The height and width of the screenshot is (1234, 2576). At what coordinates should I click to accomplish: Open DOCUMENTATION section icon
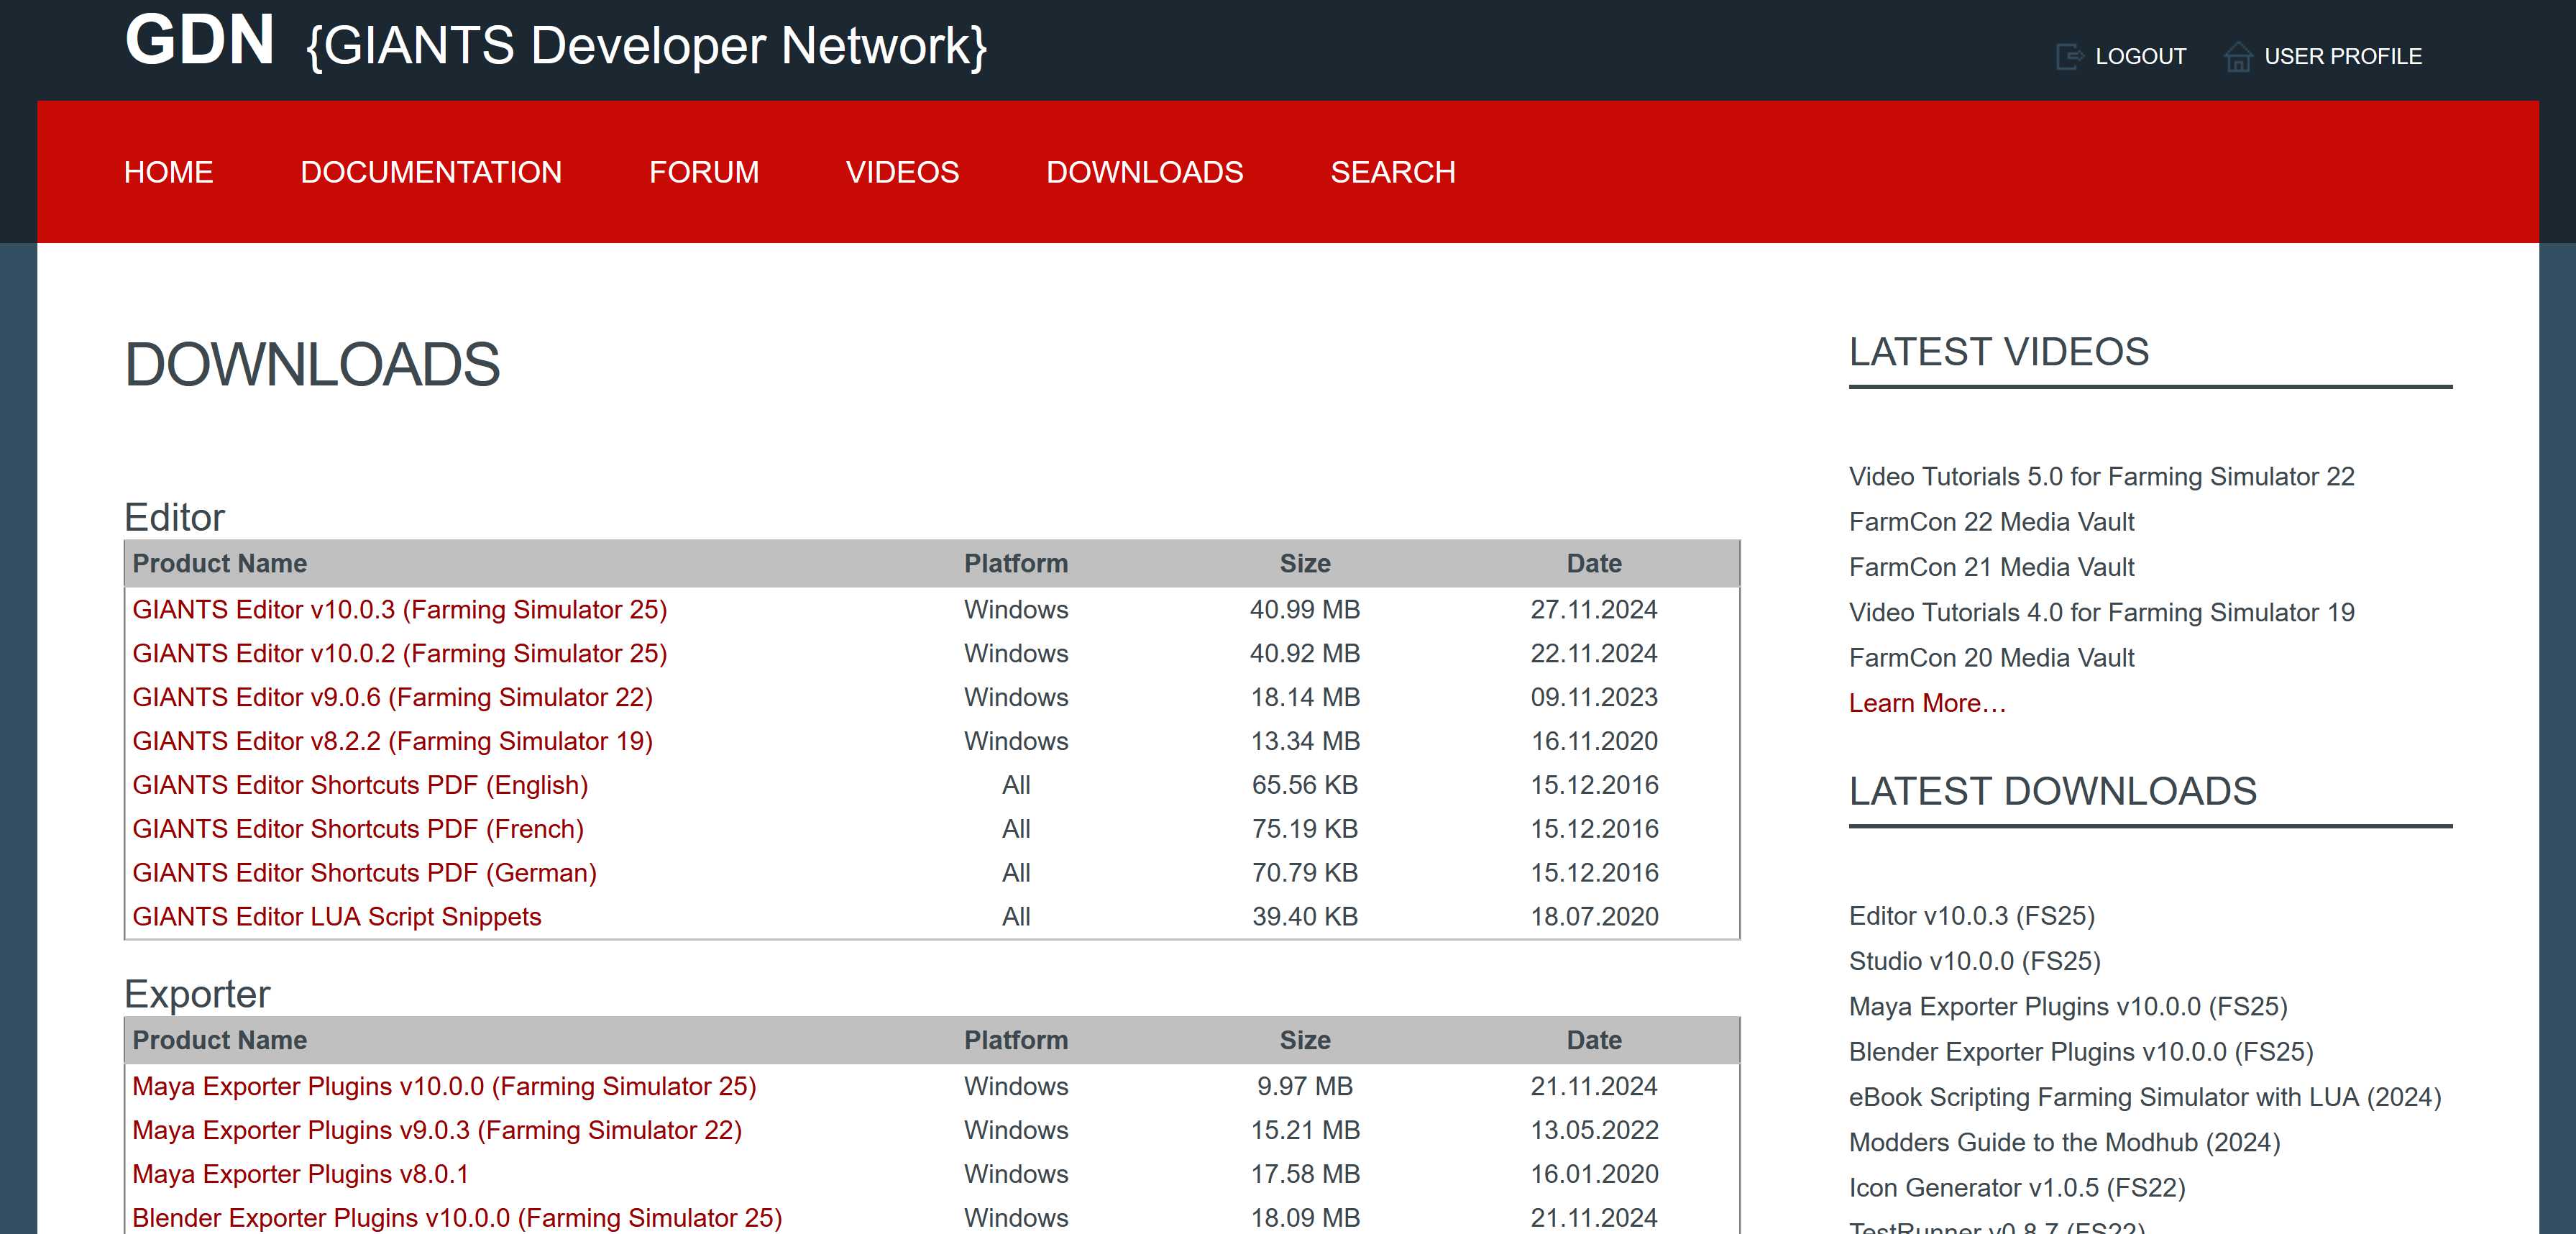[431, 171]
